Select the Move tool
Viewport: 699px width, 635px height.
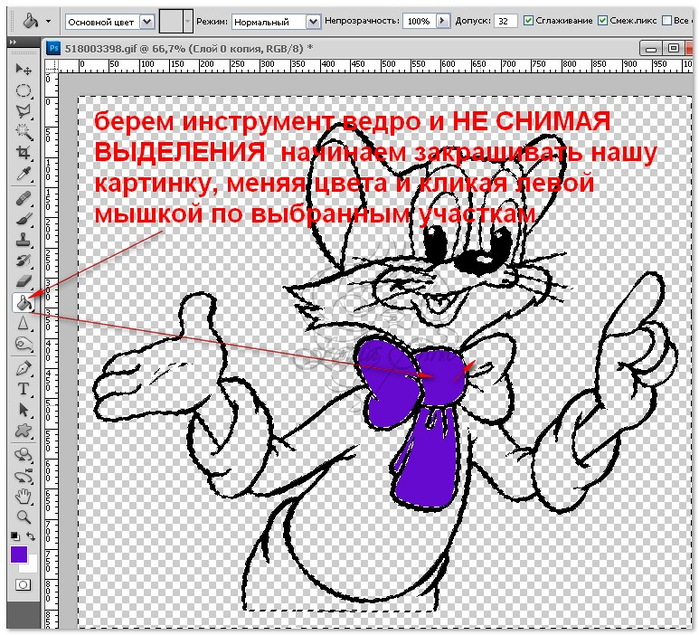pyautogui.click(x=23, y=69)
